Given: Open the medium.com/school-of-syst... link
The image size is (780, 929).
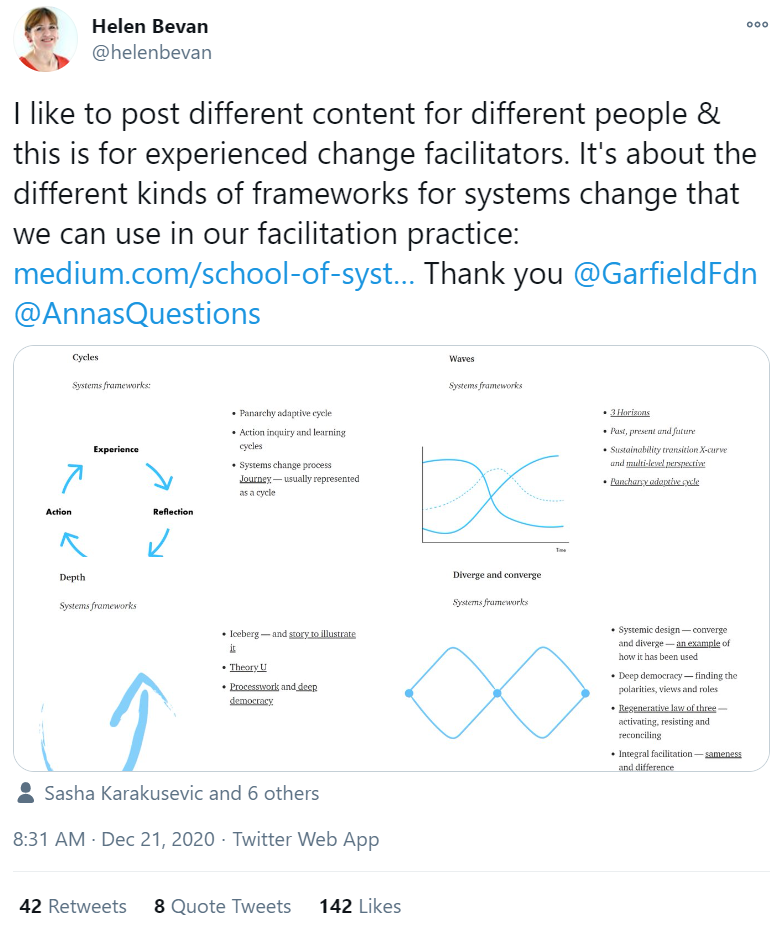Looking at the screenshot, I should tap(214, 274).
